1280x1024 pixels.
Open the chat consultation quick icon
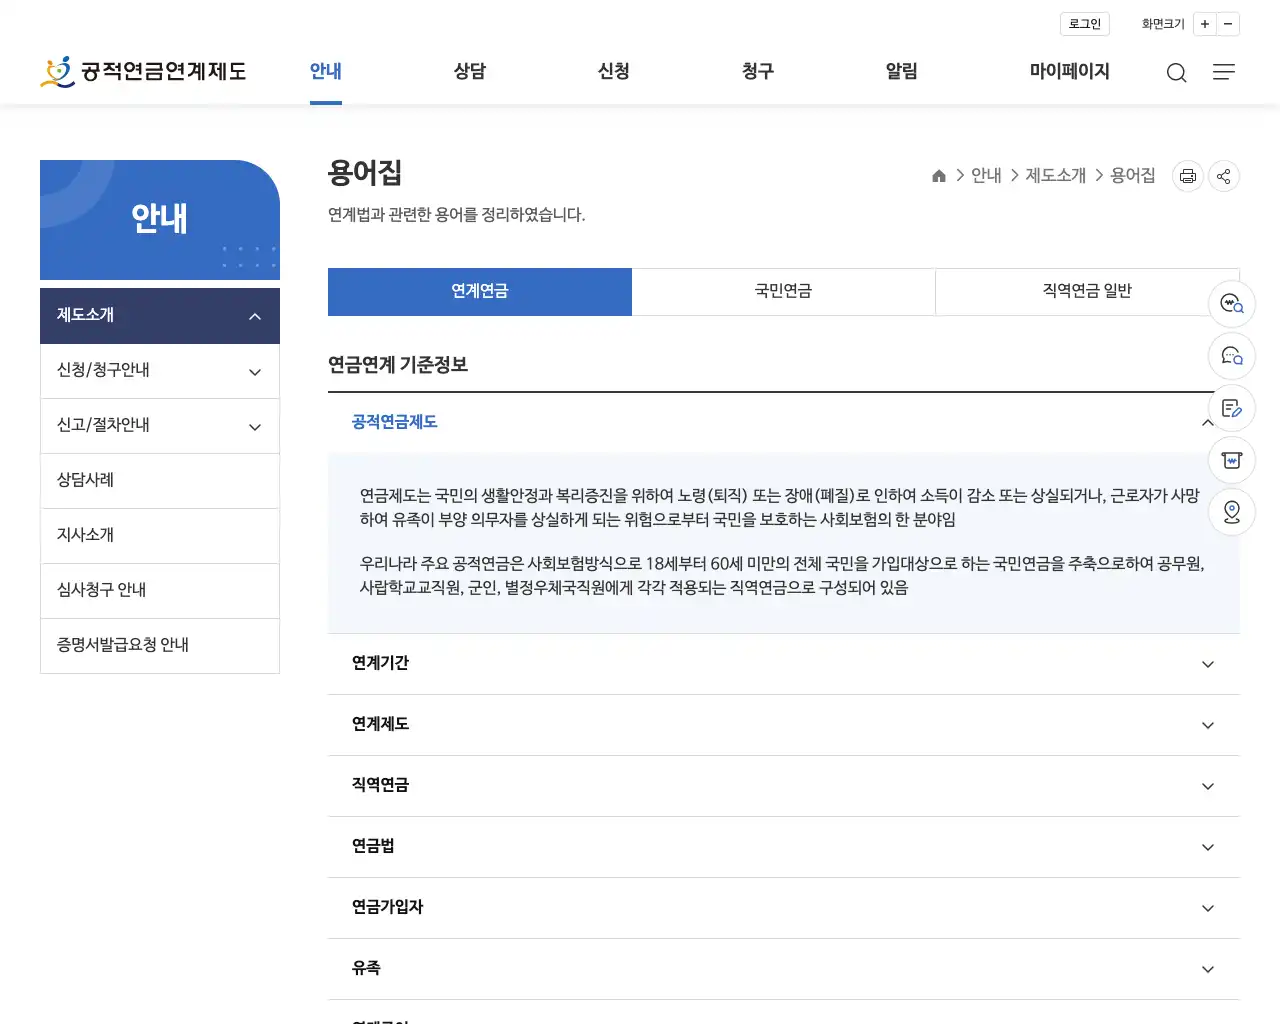coord(1231,356)
